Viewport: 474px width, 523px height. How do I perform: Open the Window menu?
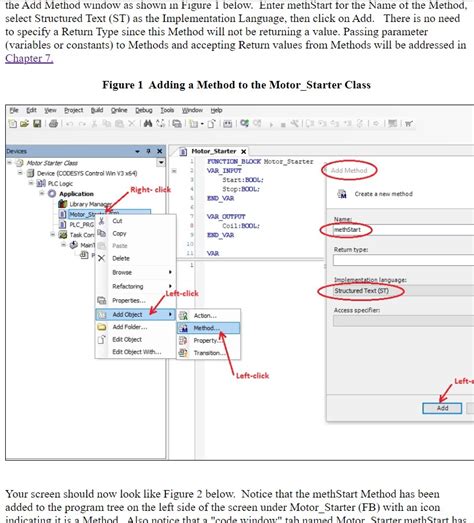tap(192, 110)
